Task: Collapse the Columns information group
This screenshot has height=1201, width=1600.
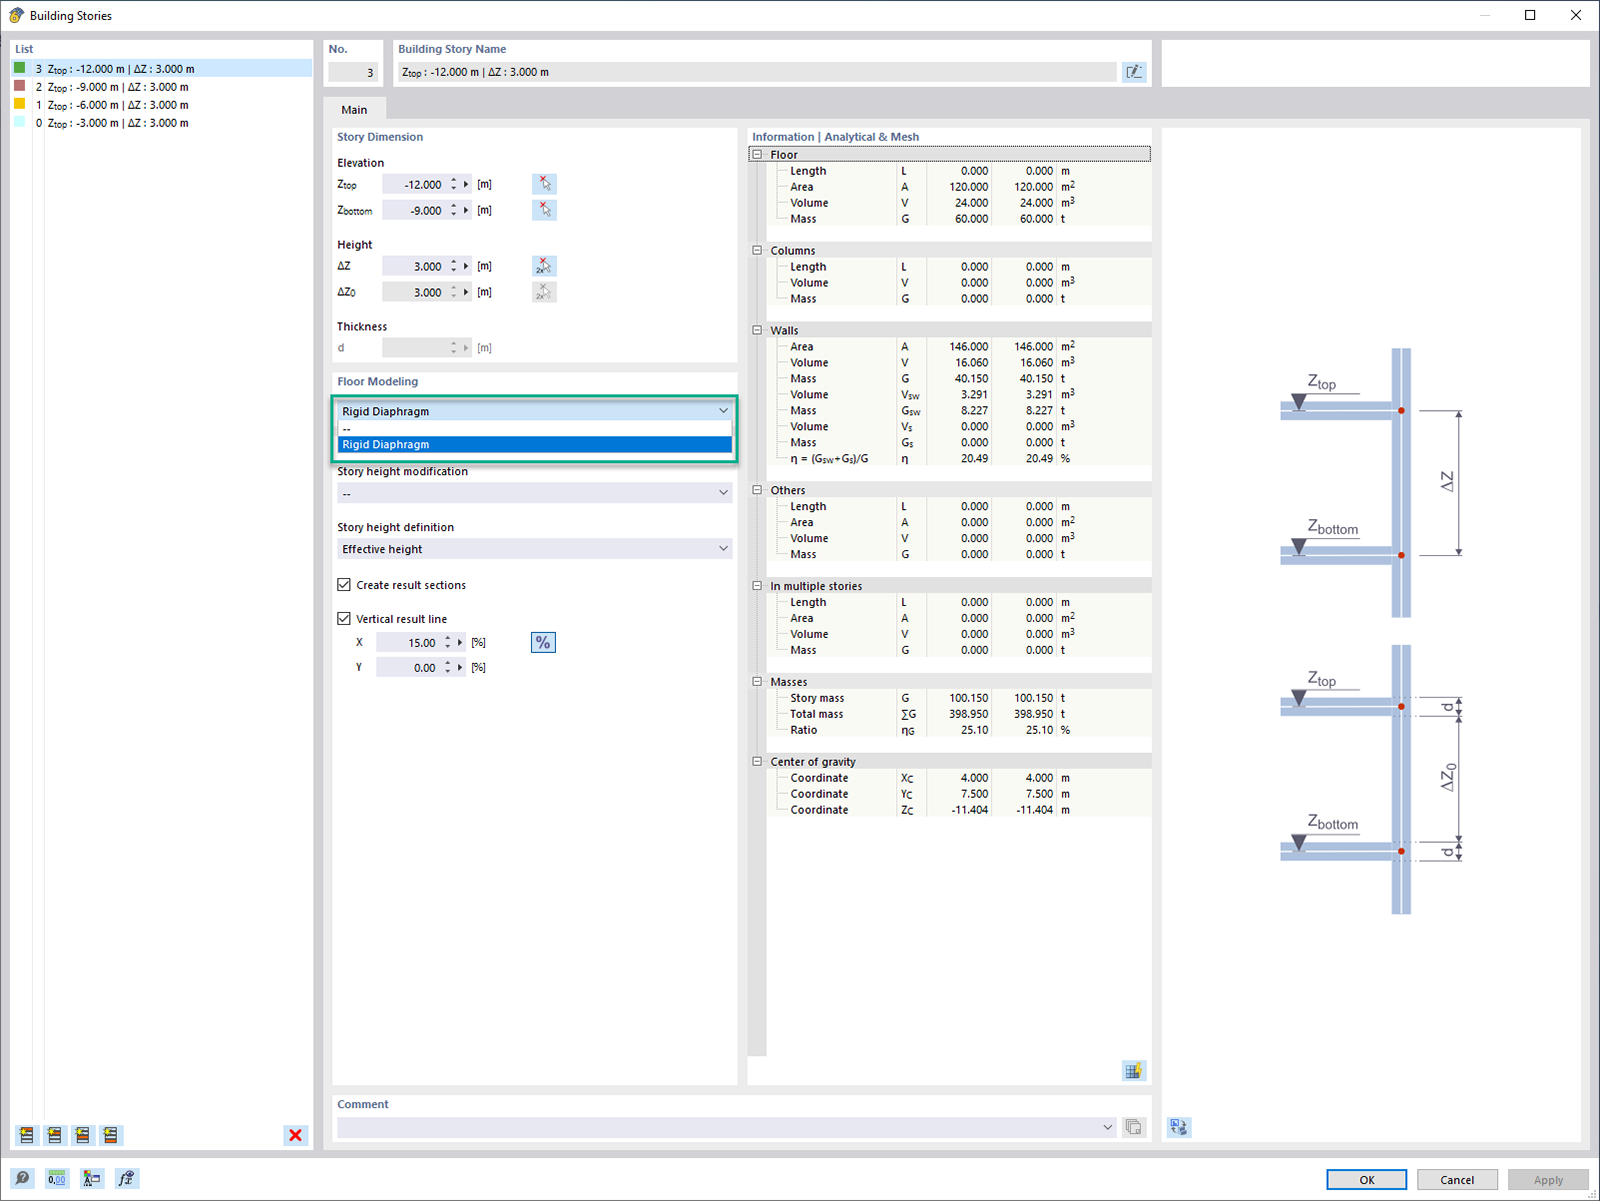Action: click(757, 251)
